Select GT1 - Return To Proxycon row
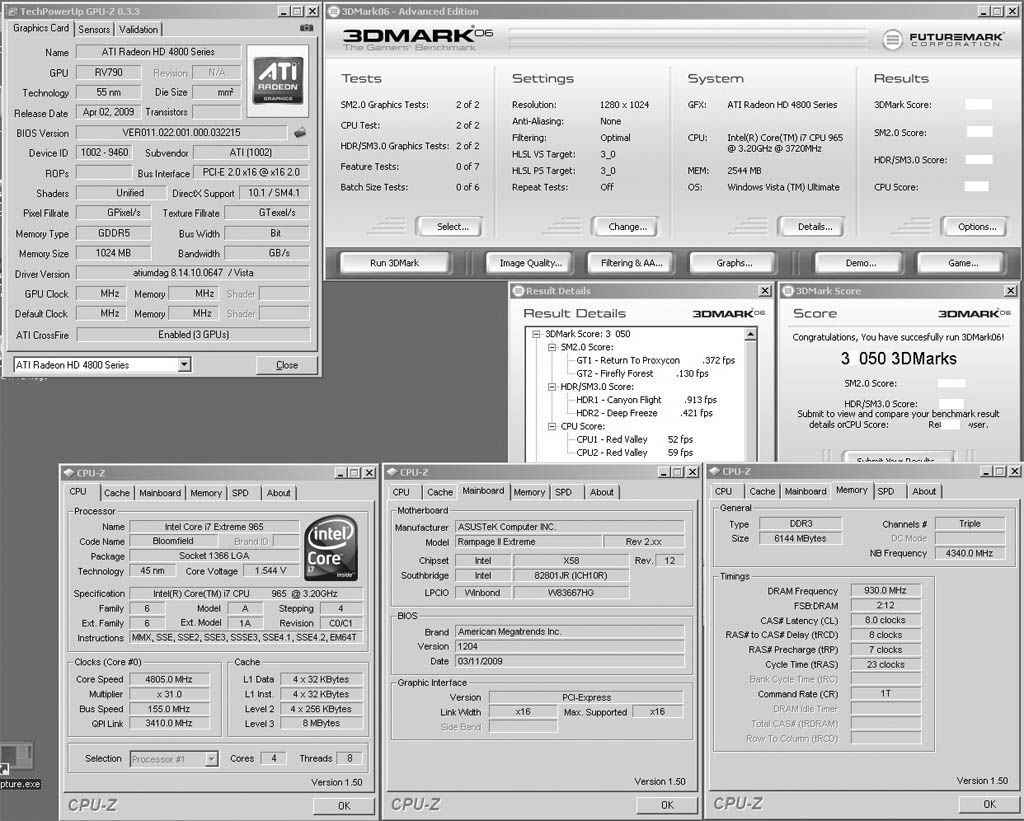1024x821 pixels. (x=655, y=360)
